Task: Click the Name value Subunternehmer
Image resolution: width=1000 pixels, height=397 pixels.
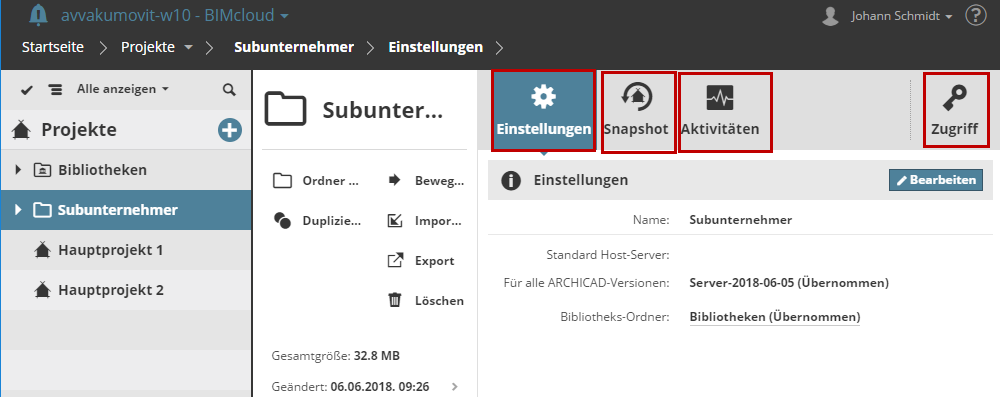Action: click(740, 220)
